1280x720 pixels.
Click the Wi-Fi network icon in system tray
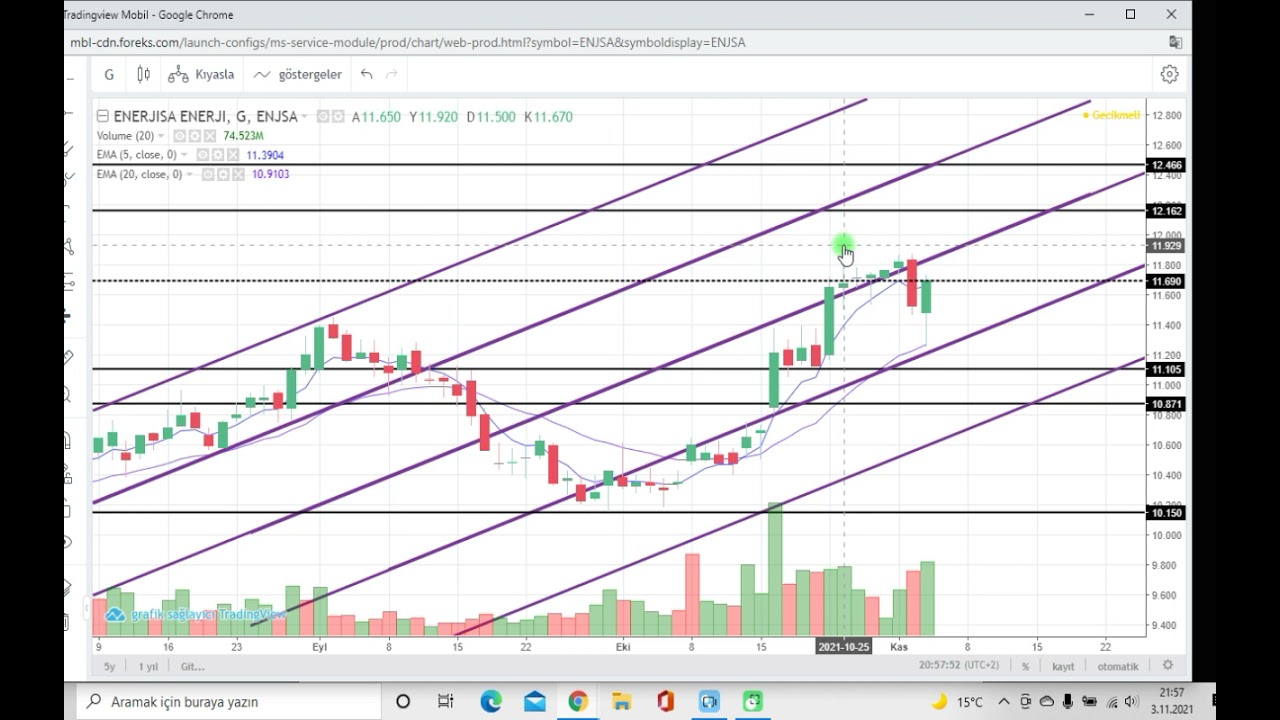[x=1112, y=702]
